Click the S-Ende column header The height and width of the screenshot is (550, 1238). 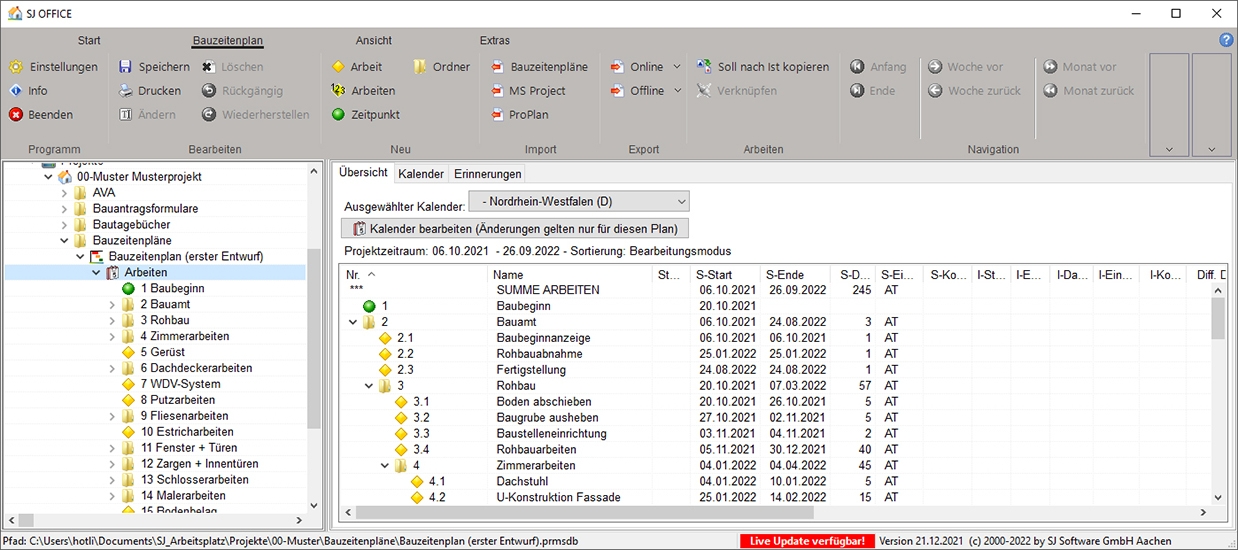pos(795,274)
